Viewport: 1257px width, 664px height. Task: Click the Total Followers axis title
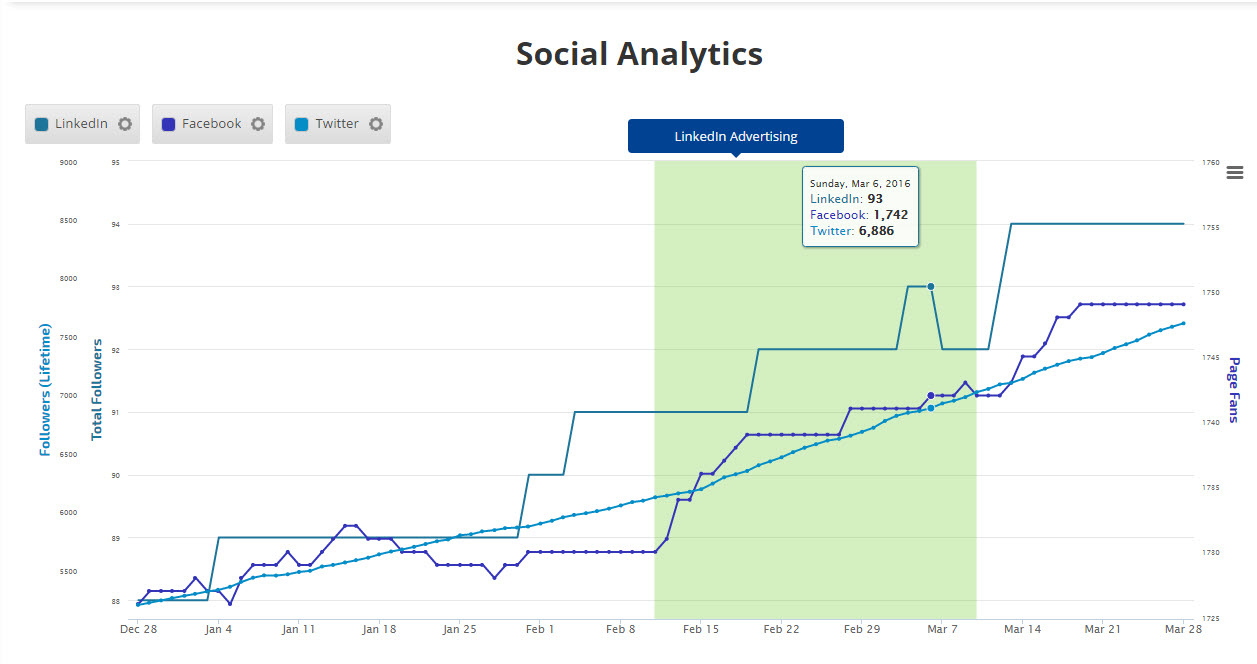[97, 390]
